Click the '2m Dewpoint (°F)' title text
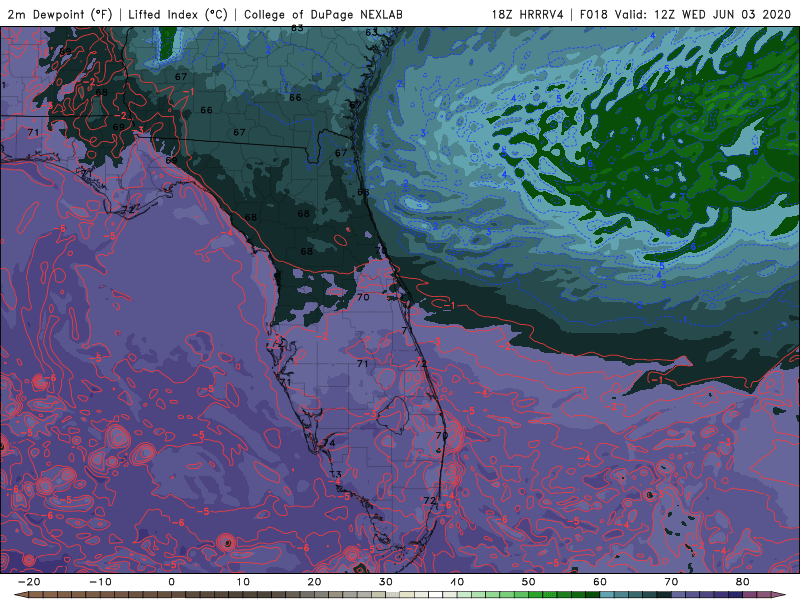Viewport: 800px width, 600px height. point(60,14)
